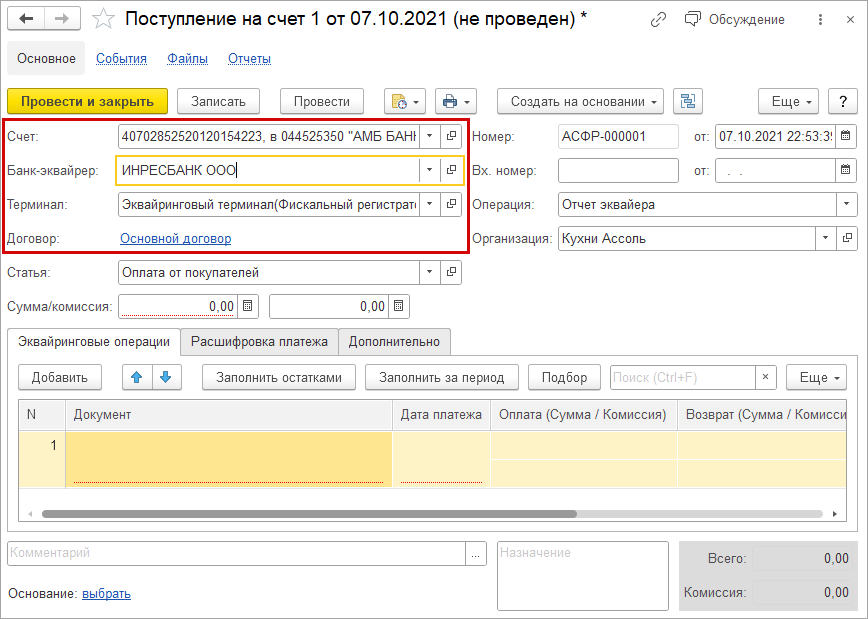Click the Документ cell in row 1
The width and height of the screenshot is (868, 619).
(x=229, y=460)
